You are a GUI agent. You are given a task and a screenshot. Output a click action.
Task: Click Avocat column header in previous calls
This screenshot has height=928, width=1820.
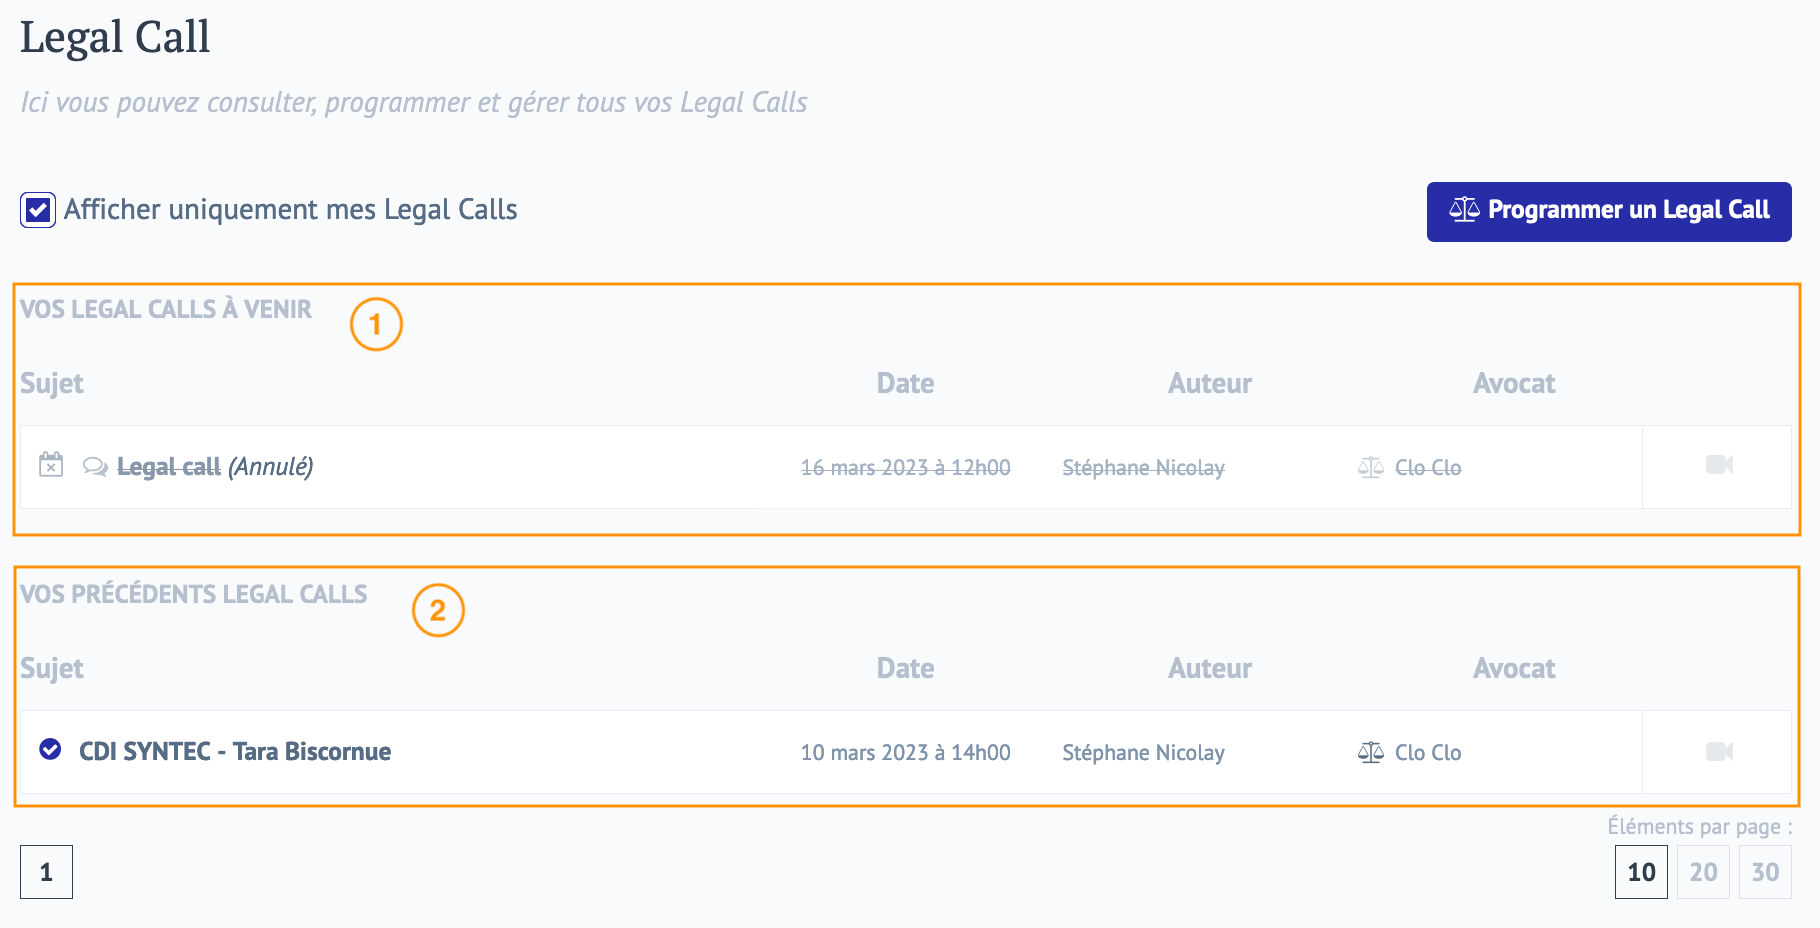click(1513, 669)
